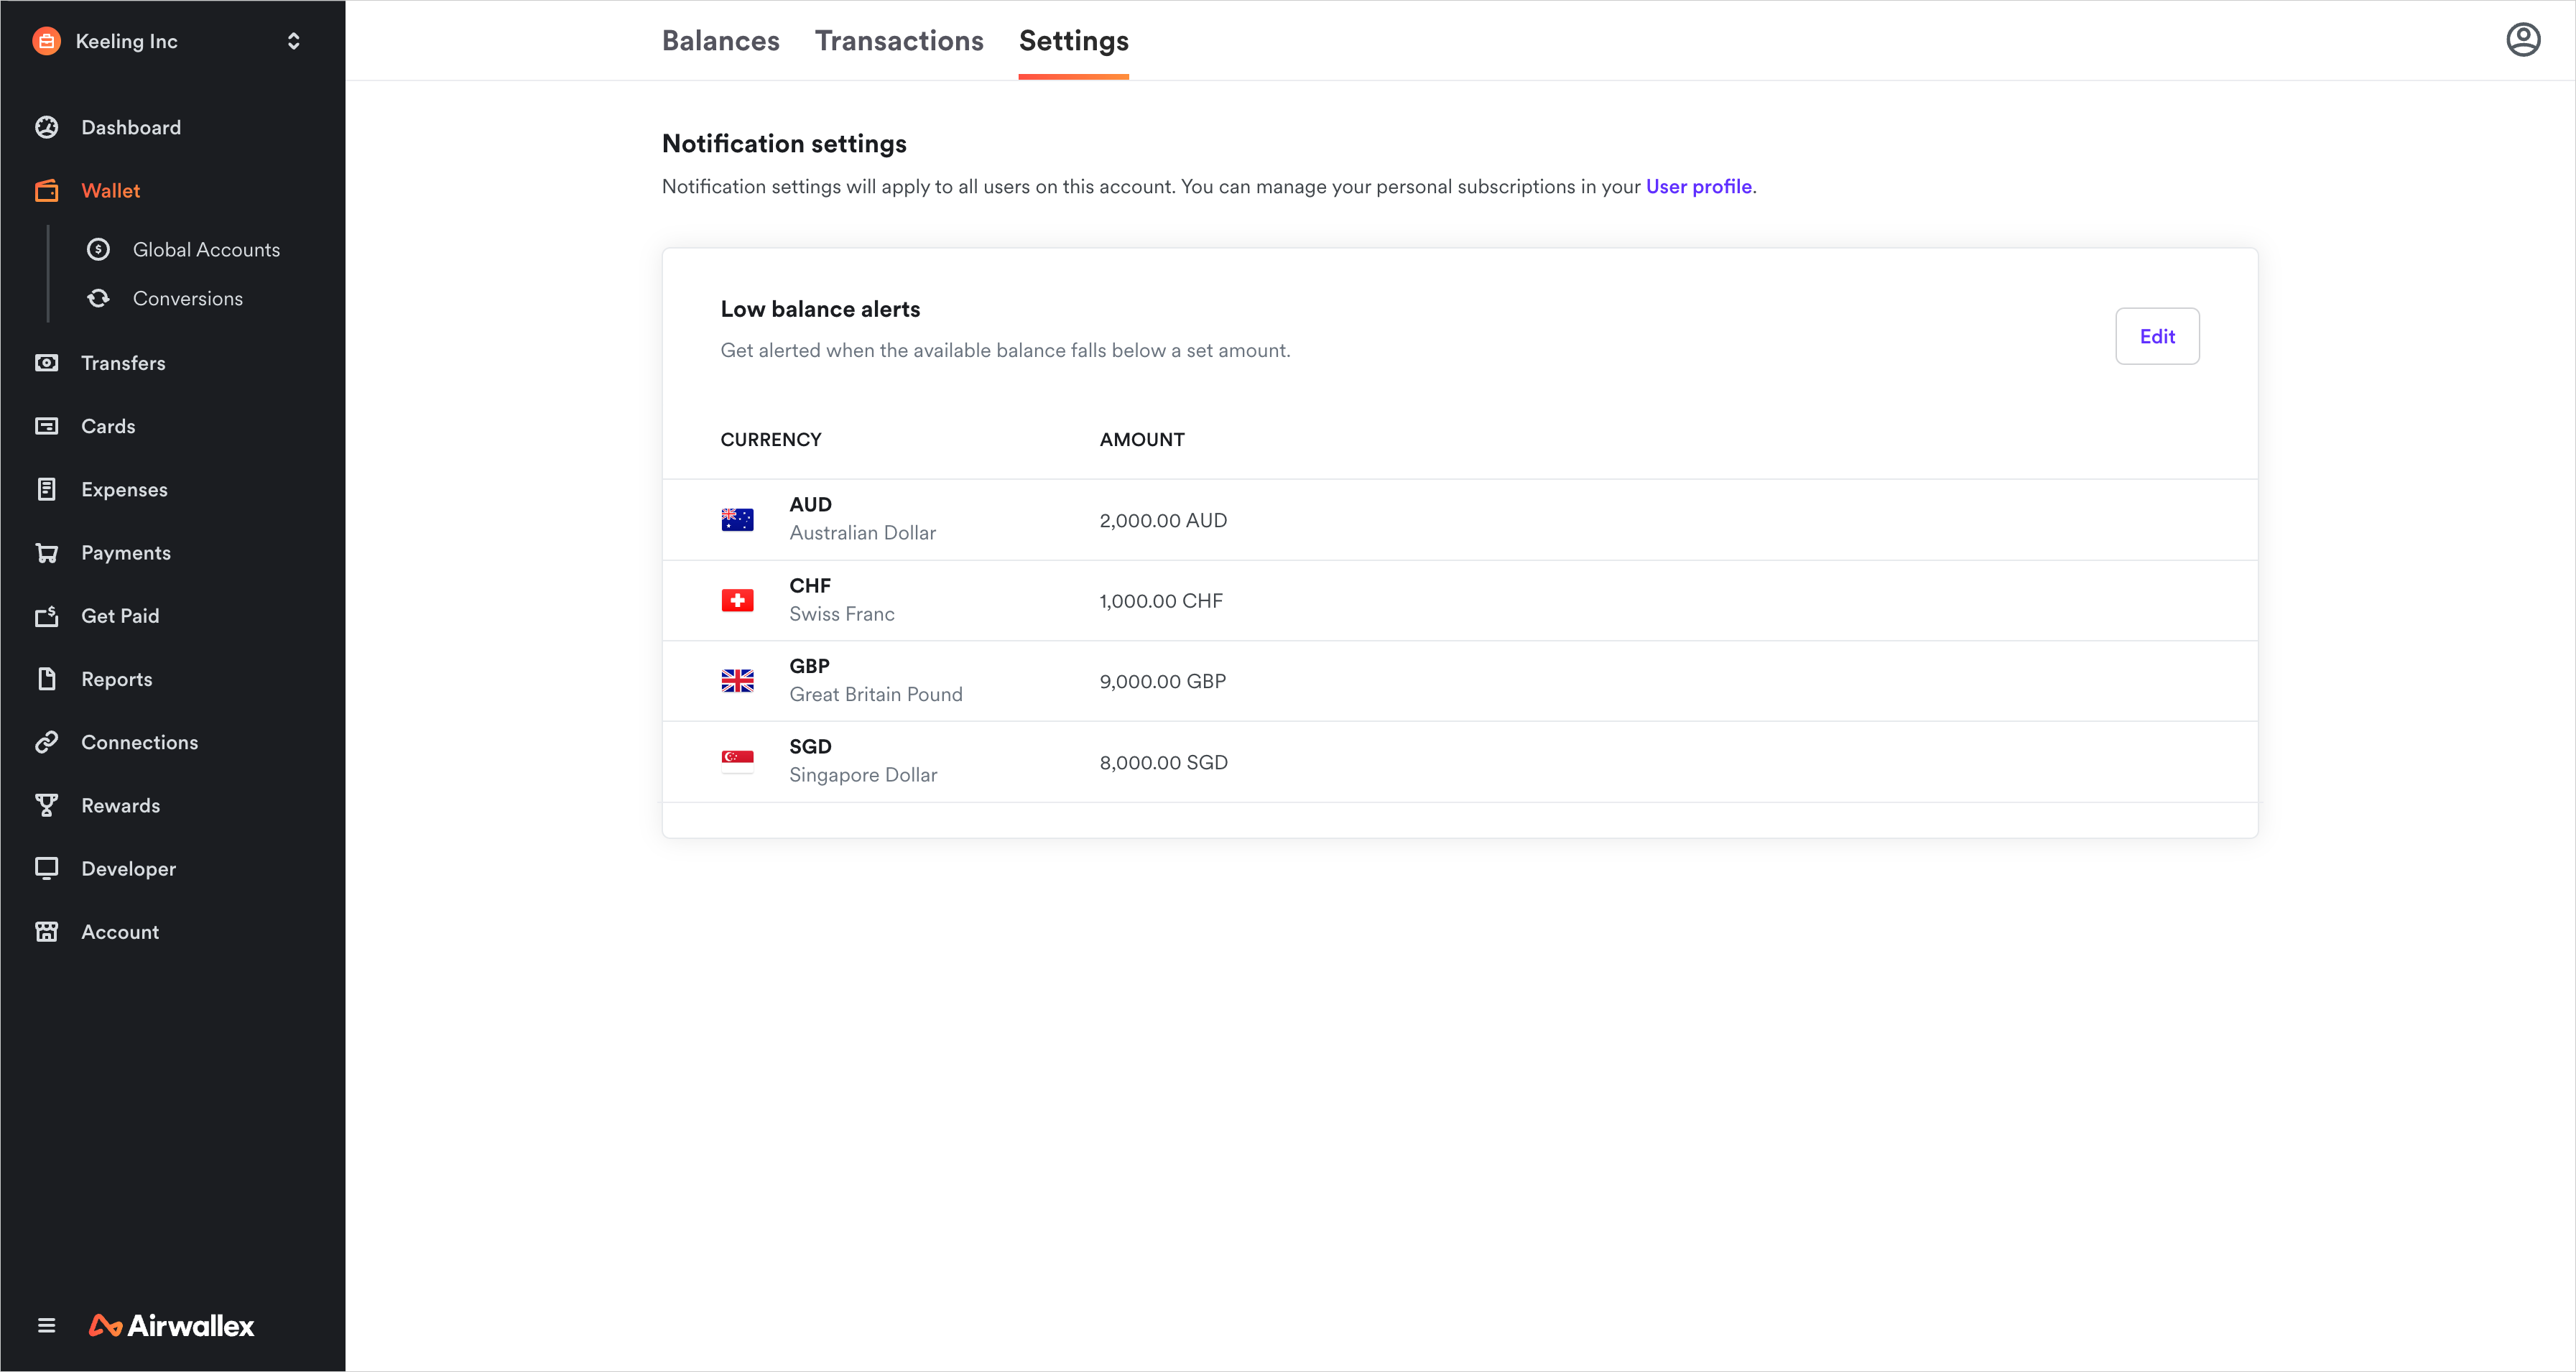Click the Singapore Dollar label
Screen dimensions: 2576x1372
point(863,775)
